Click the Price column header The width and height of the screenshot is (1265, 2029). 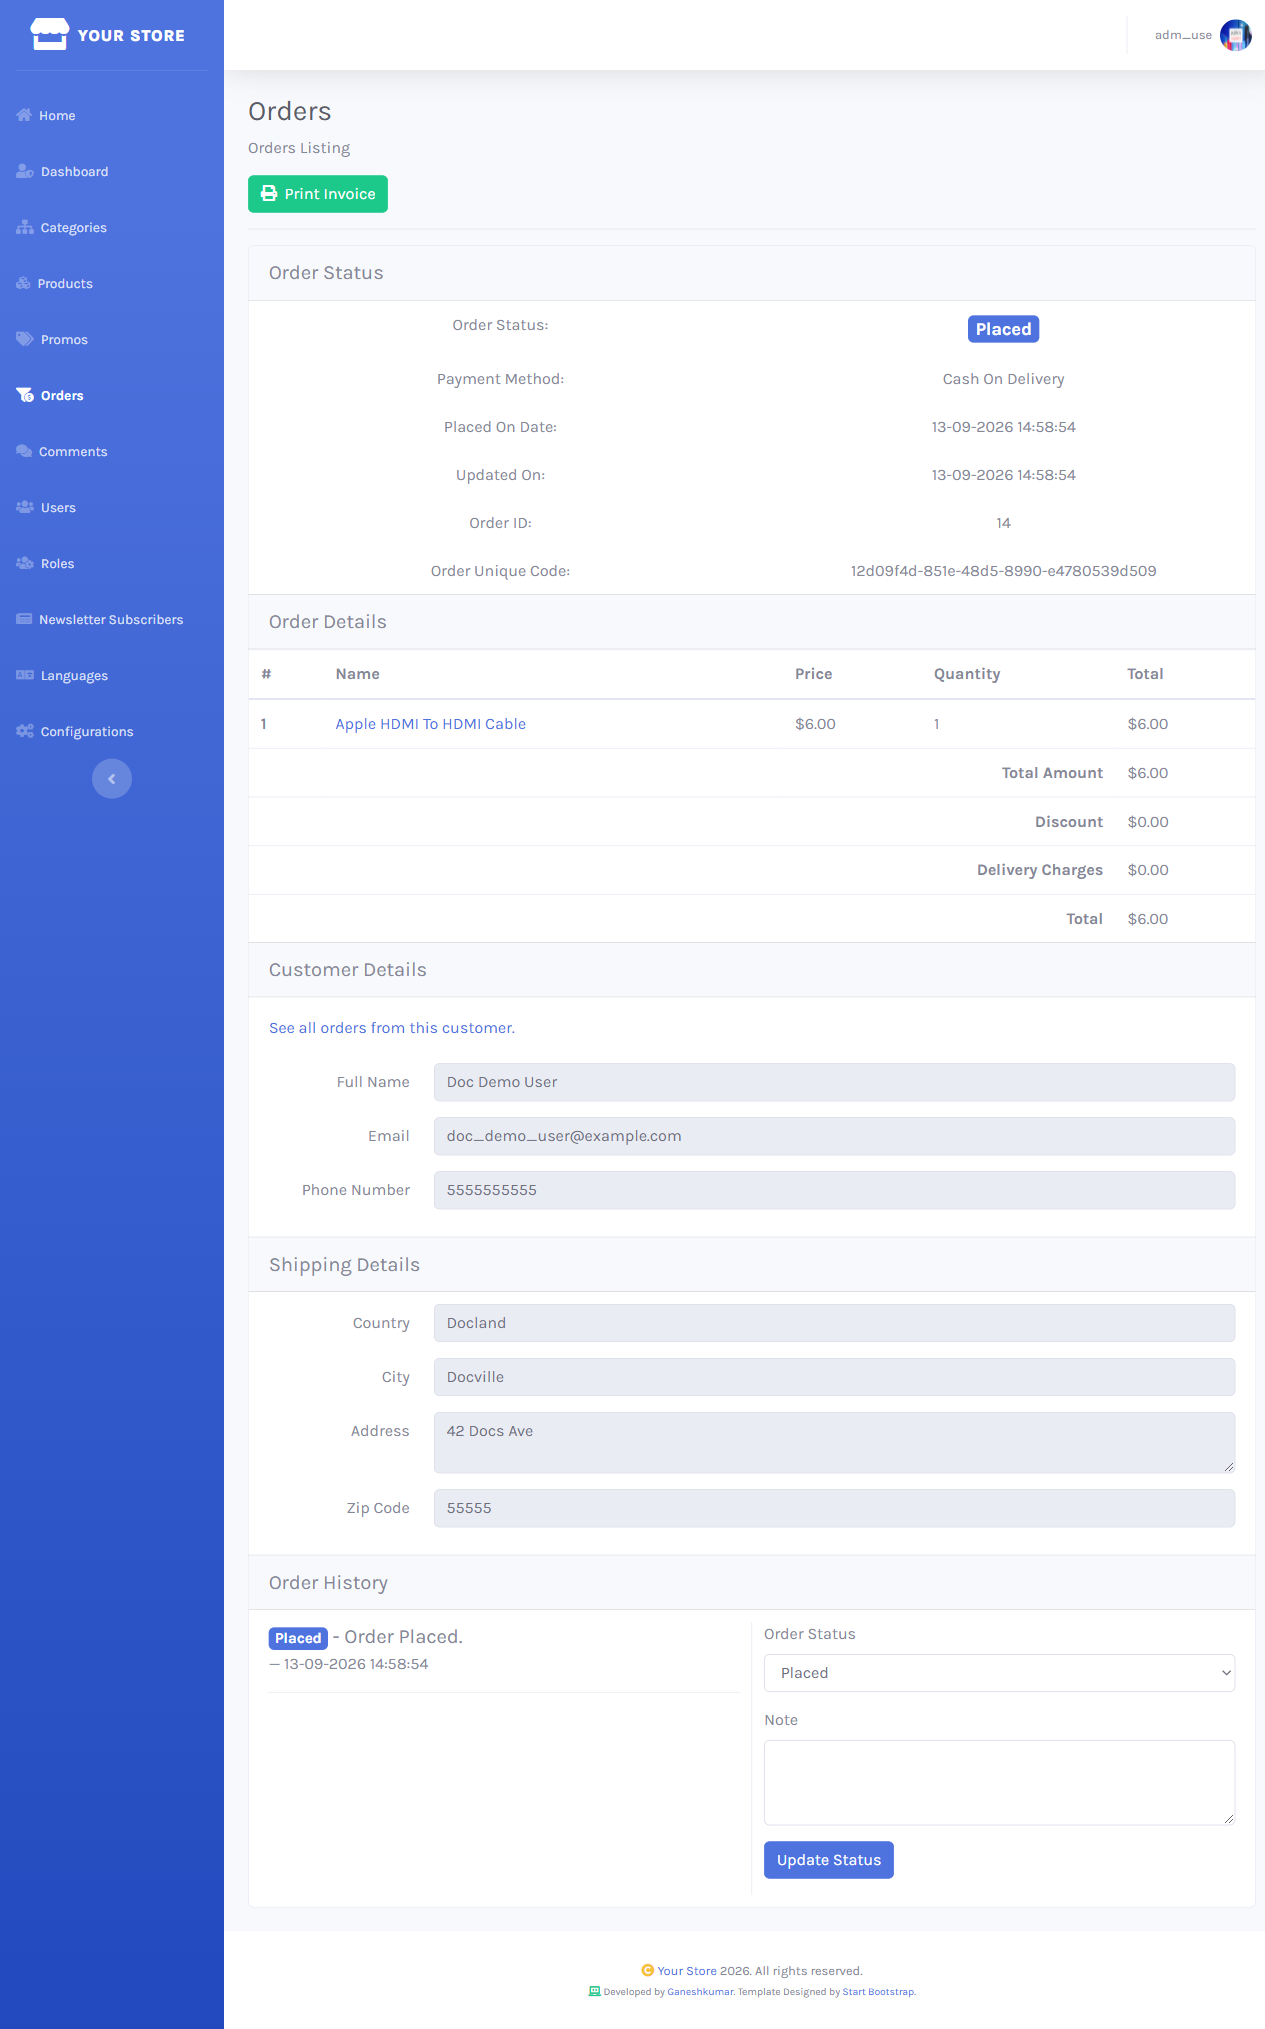pos(813,674)
